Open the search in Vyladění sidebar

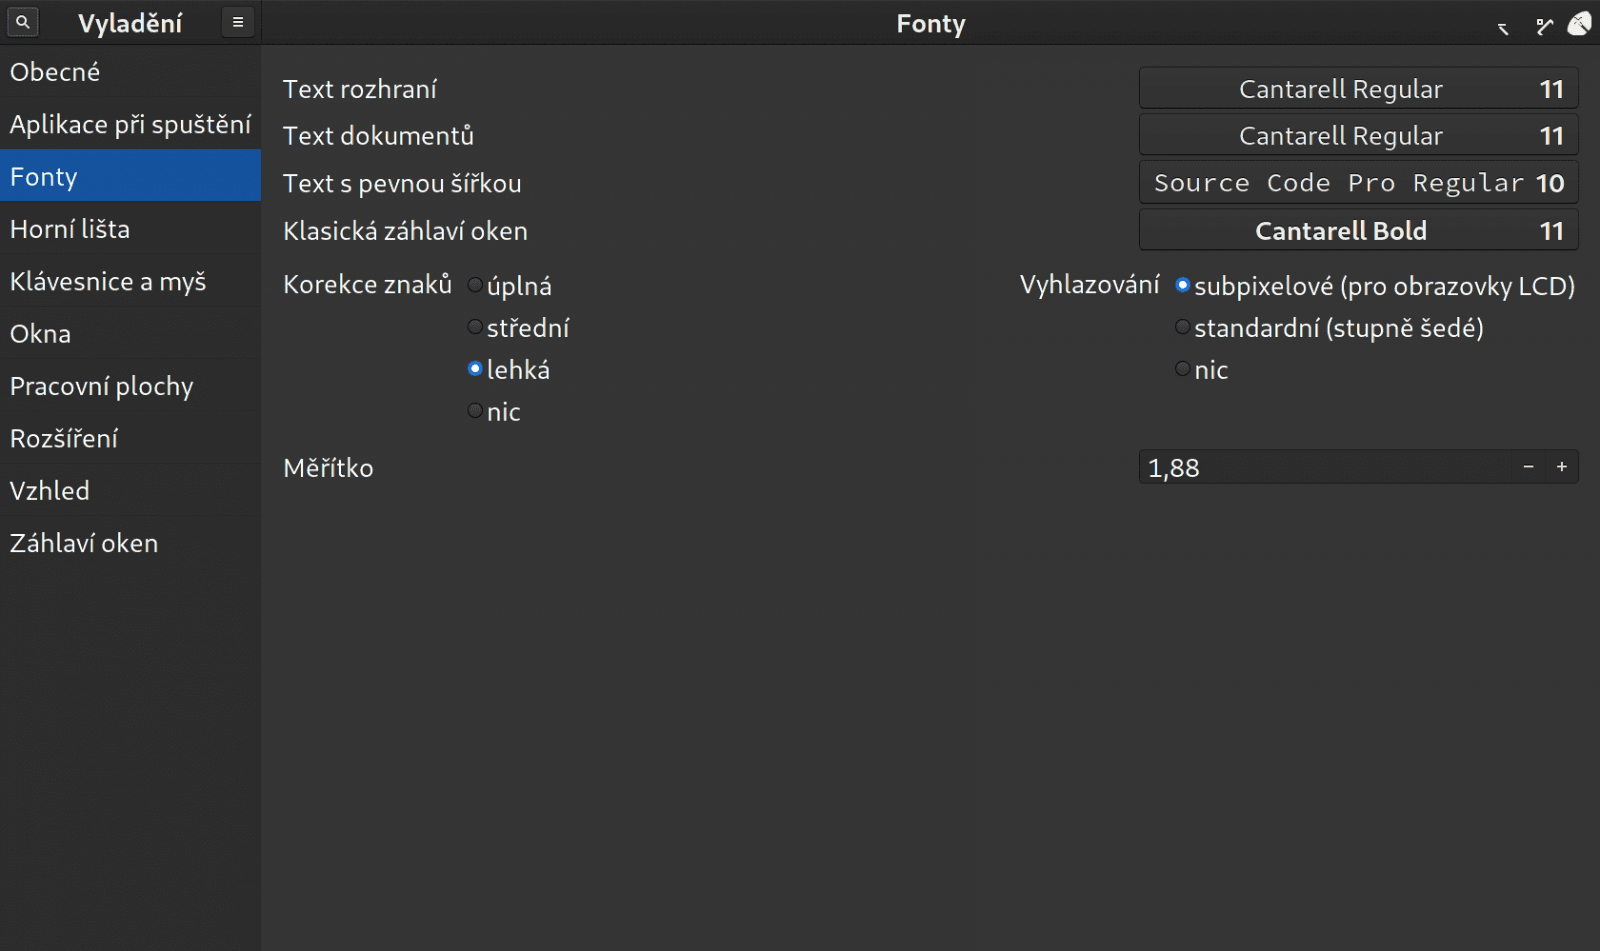pos(22,22)
